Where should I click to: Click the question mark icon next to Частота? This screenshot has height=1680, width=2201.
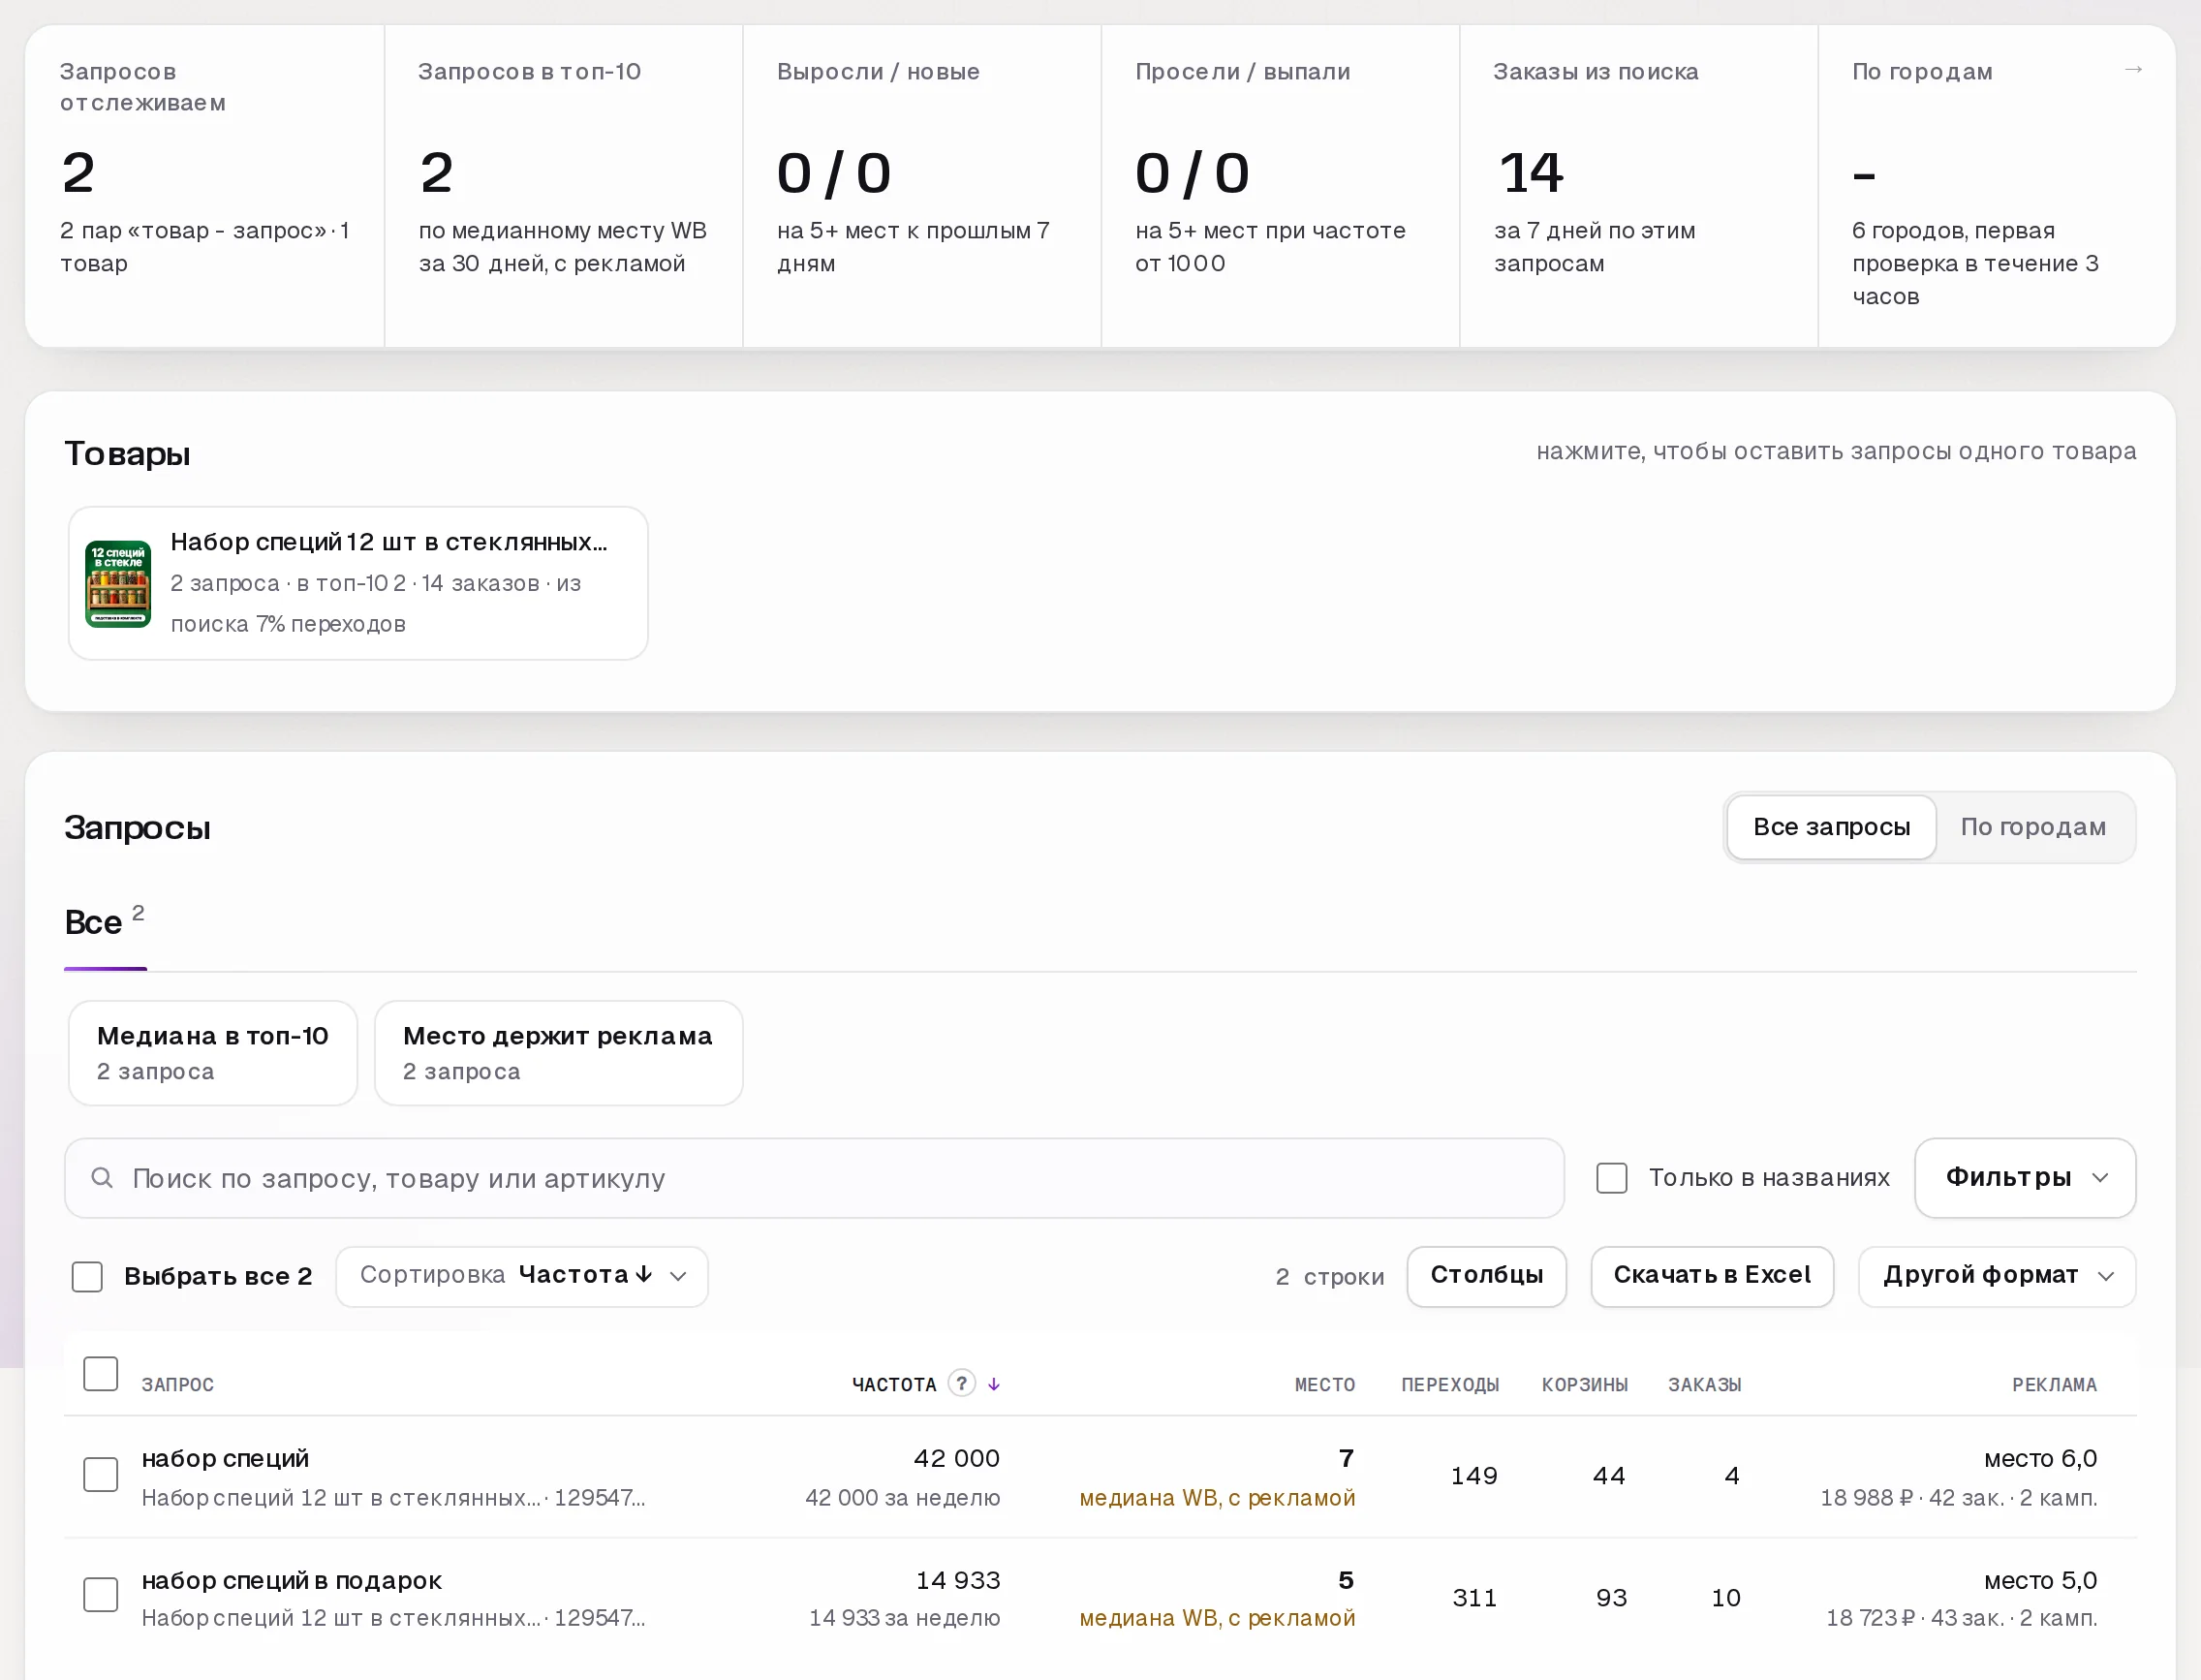[x=961, y=1383]
